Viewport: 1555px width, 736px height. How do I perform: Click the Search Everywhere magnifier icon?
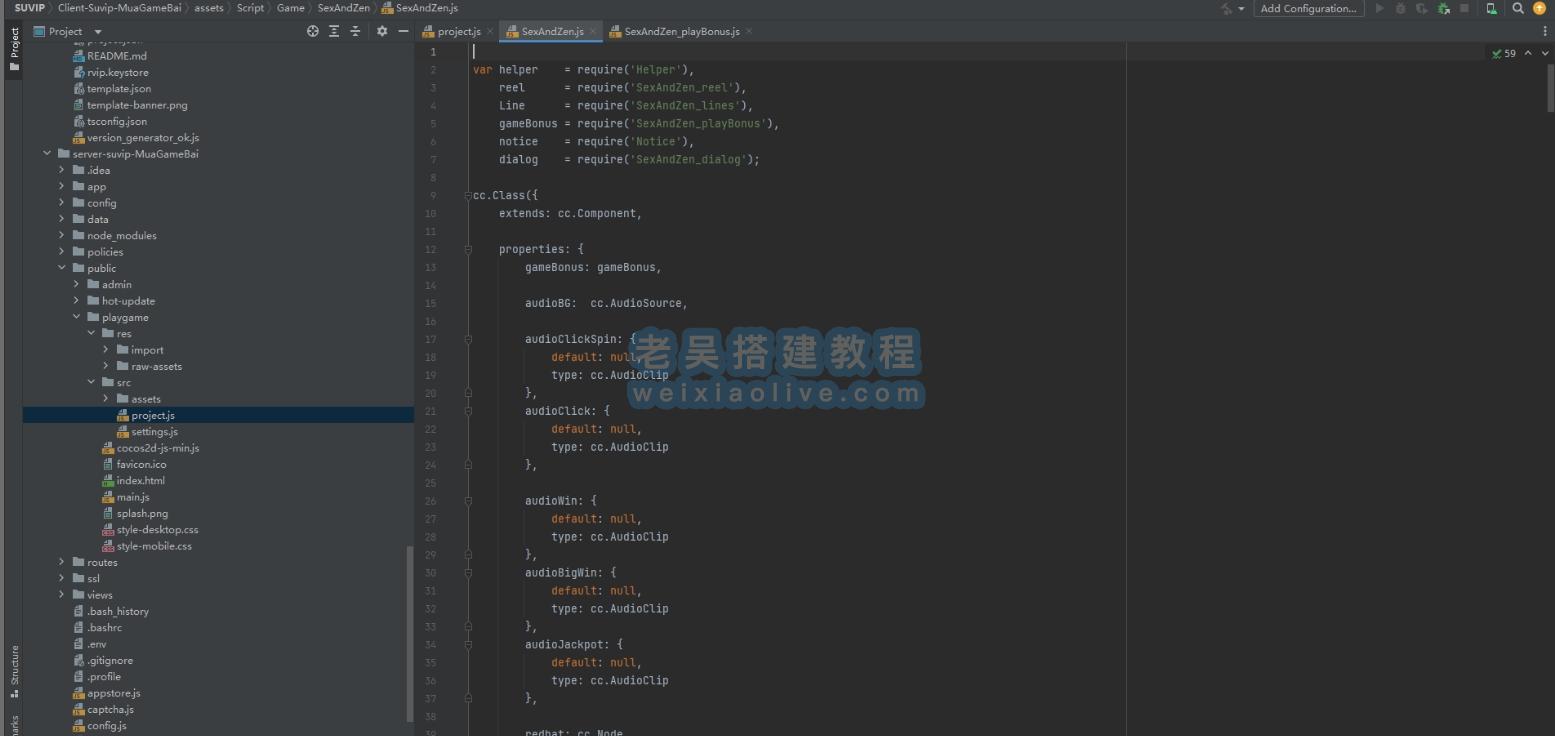pos(1518,8)
